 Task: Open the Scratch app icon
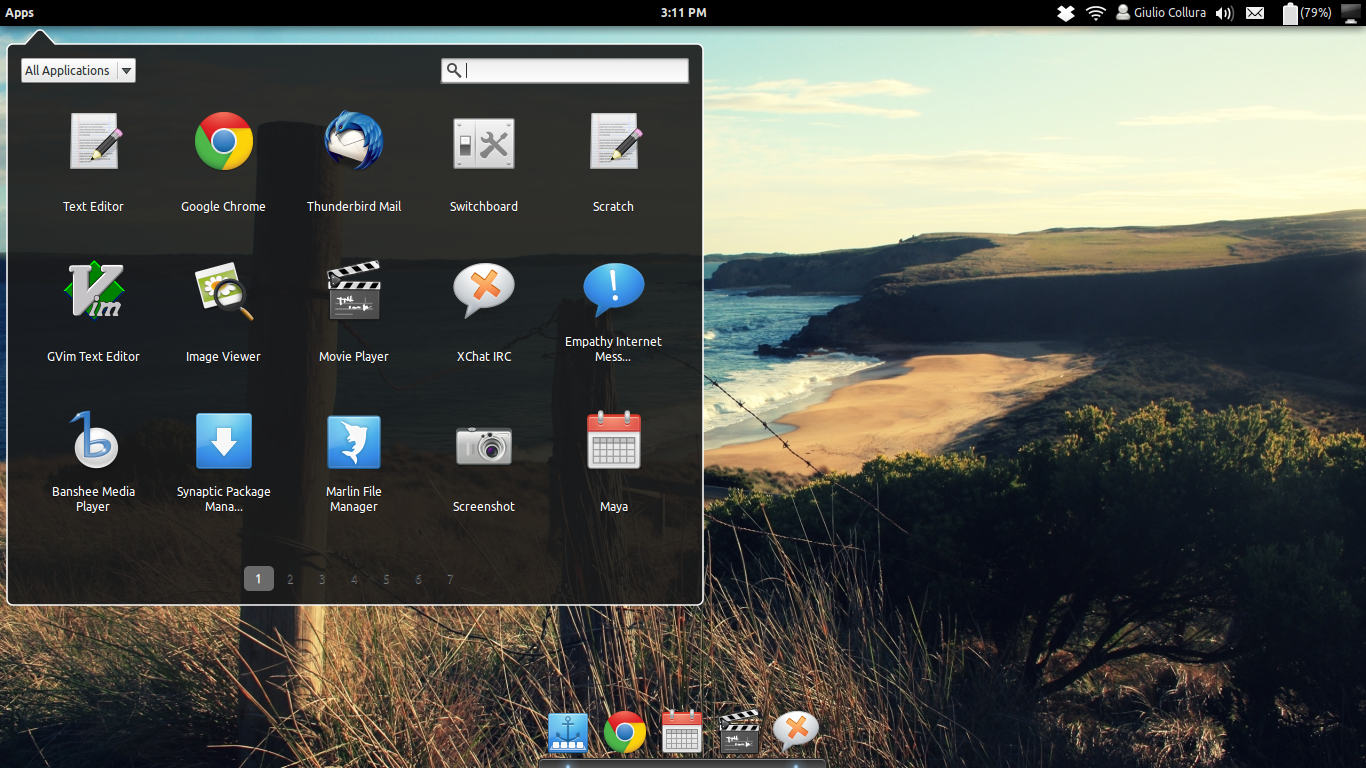click(614, 141)
